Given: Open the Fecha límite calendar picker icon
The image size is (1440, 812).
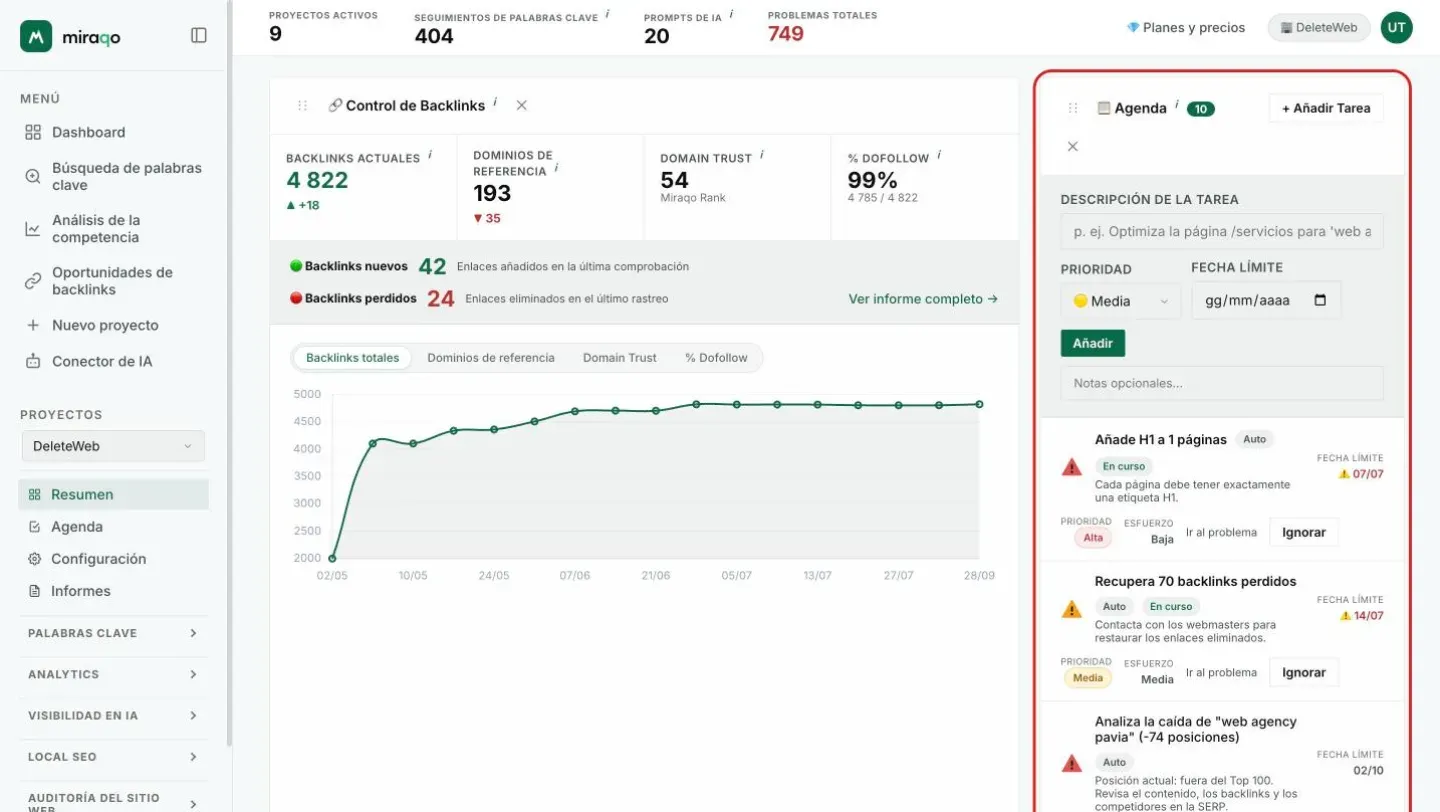Looking at the screenshot, I should click(1320, 301).
